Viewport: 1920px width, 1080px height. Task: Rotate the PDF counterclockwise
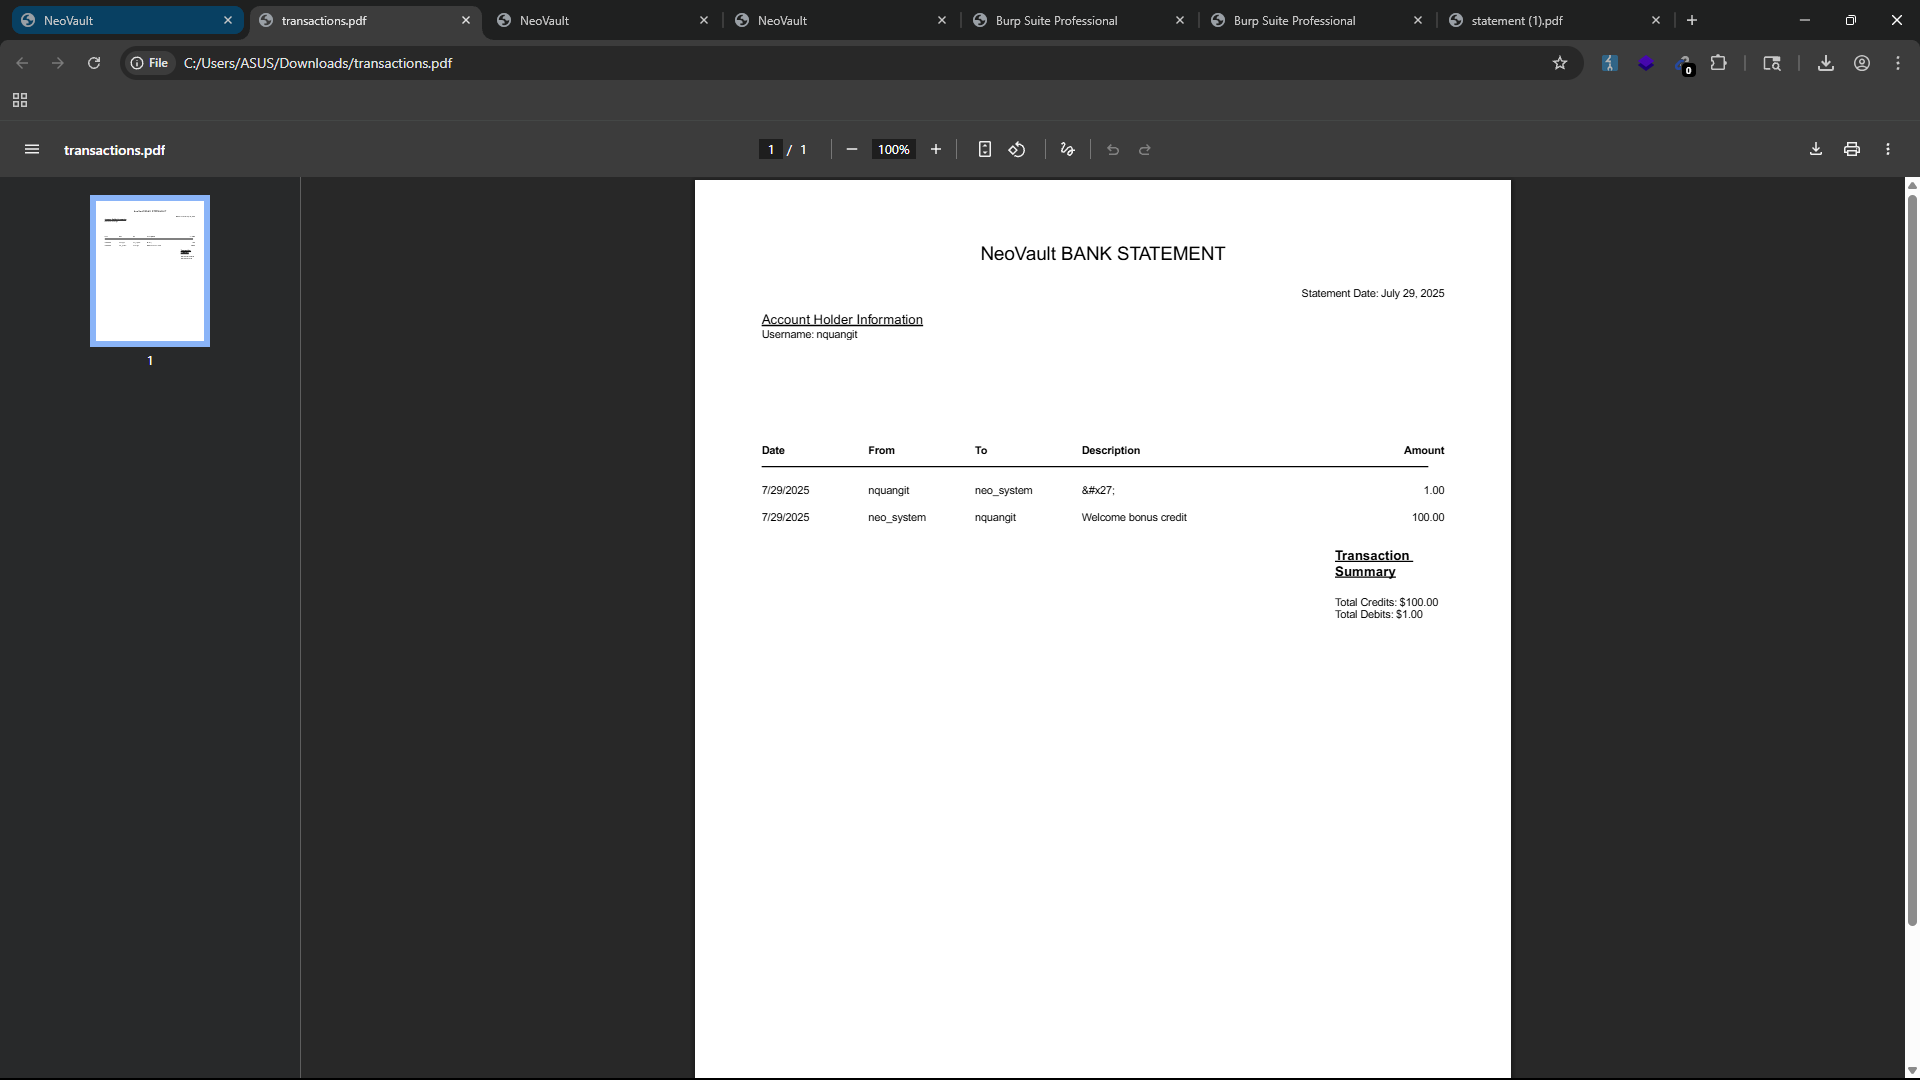coord(1017,150)
